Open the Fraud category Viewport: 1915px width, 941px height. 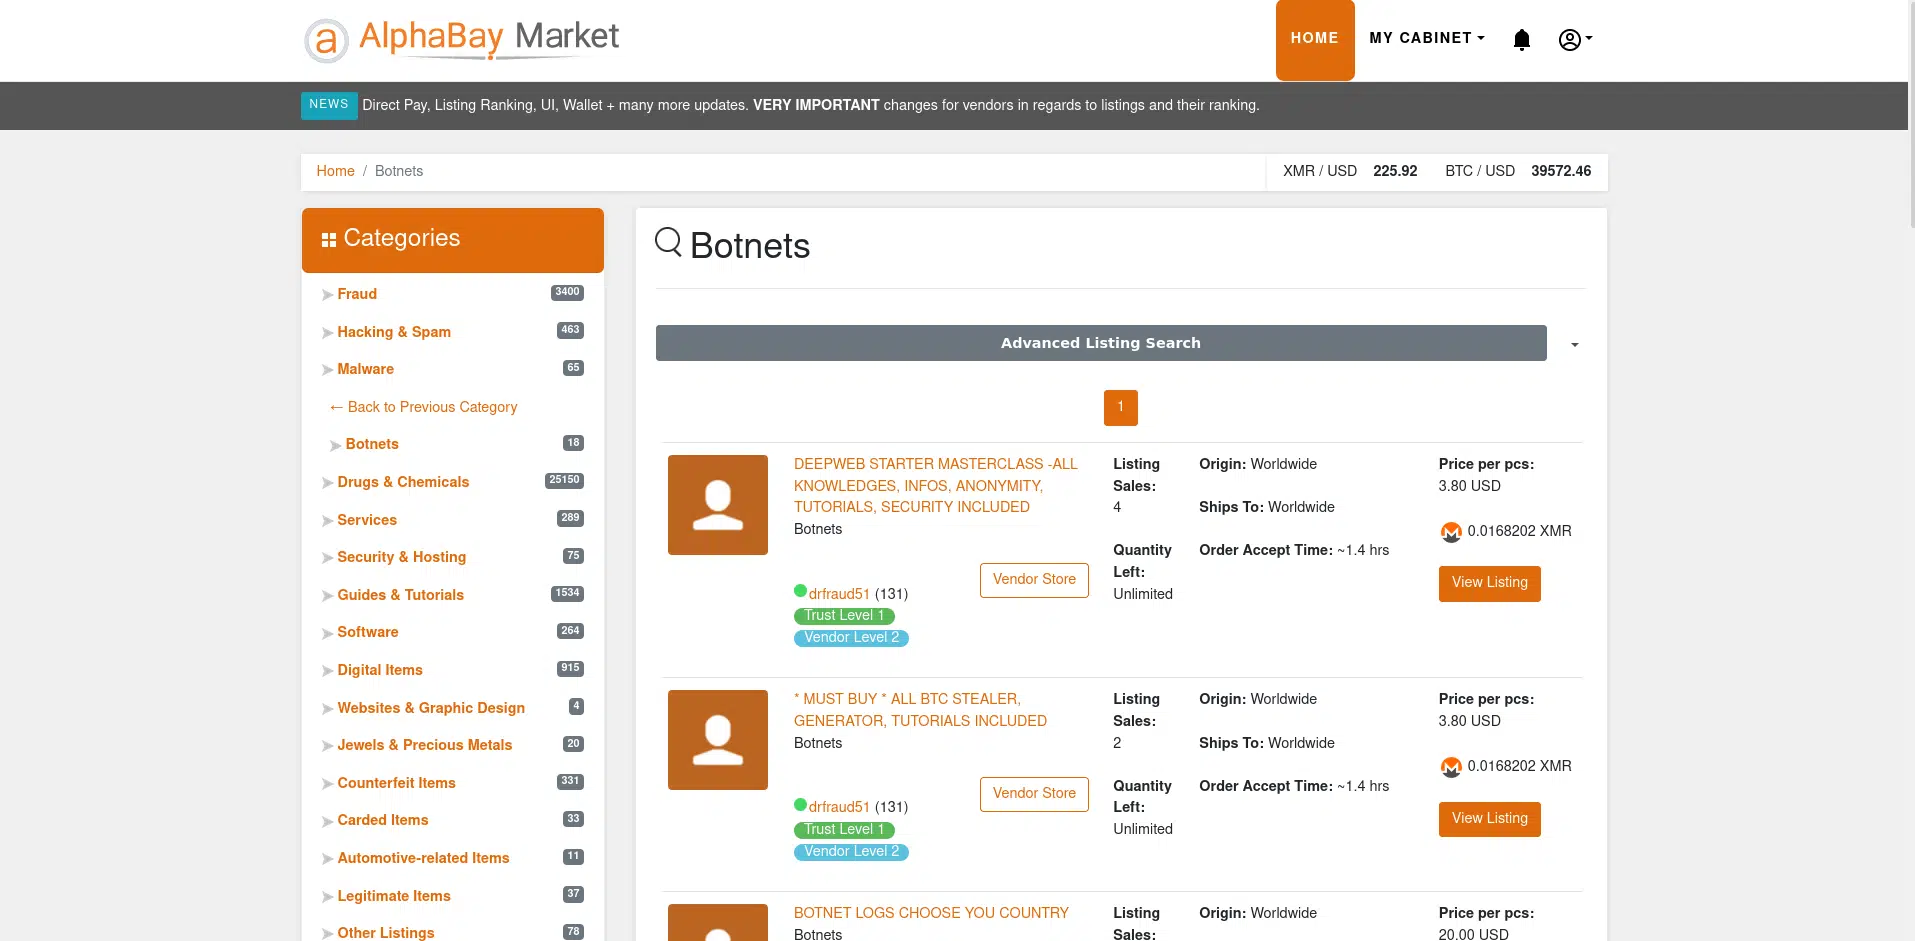(357, 294)
